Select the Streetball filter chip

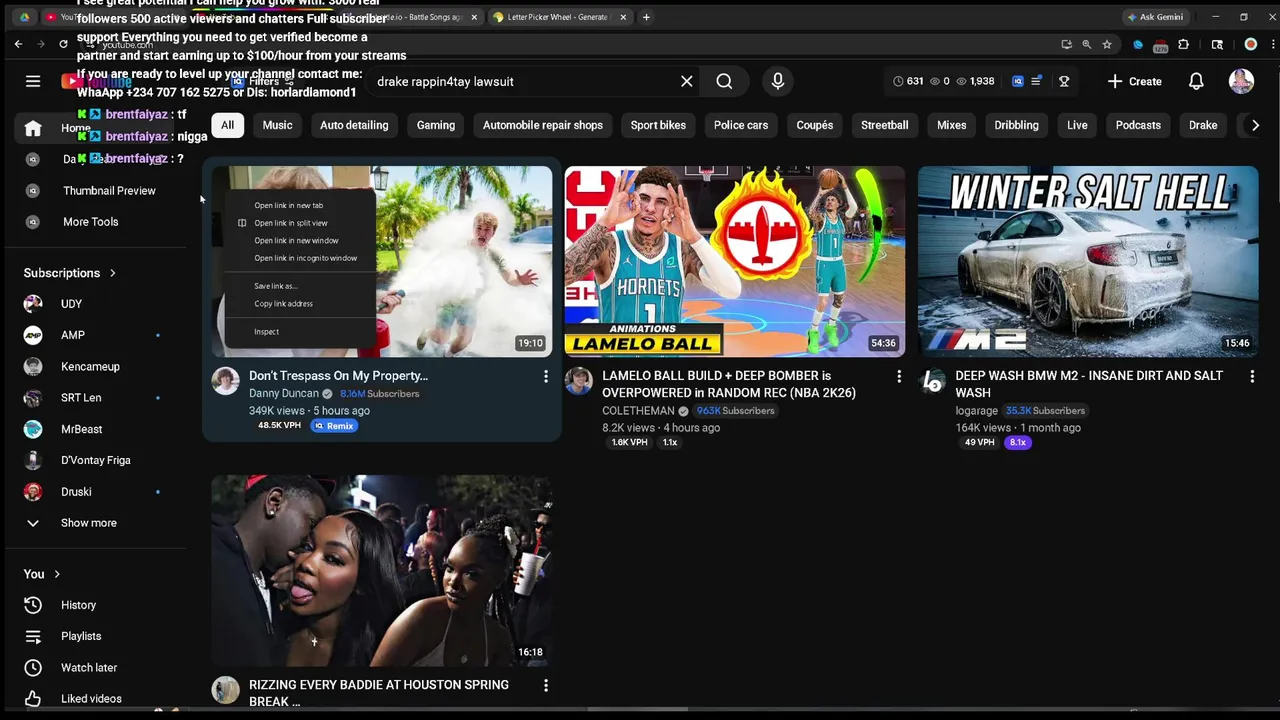(x=885, y=125)
